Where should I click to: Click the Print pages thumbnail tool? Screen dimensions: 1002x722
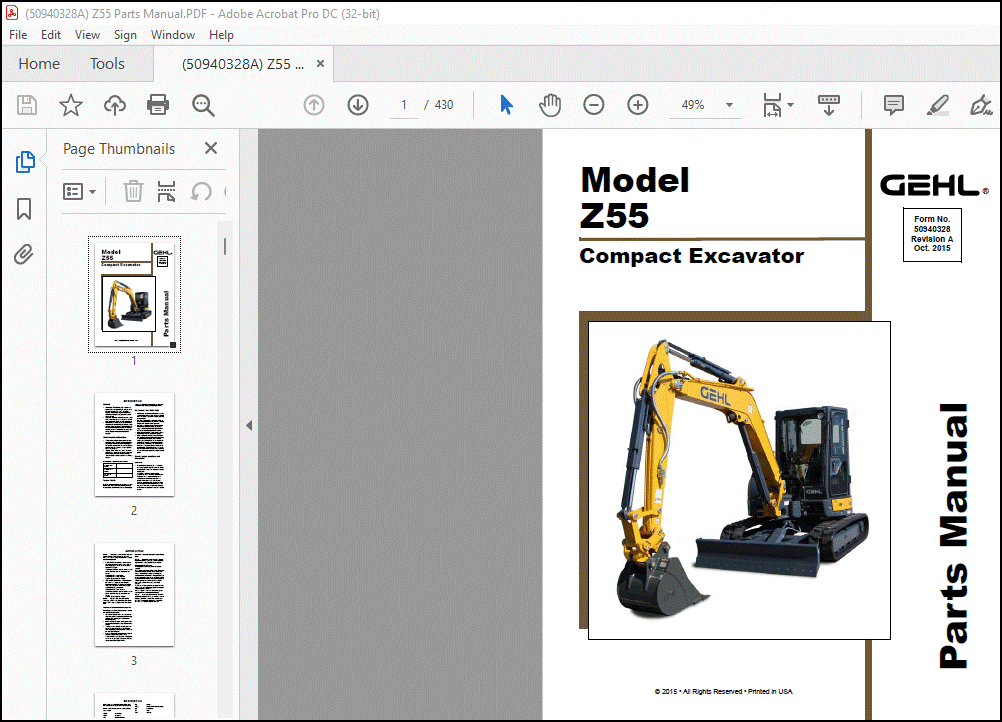166,191
